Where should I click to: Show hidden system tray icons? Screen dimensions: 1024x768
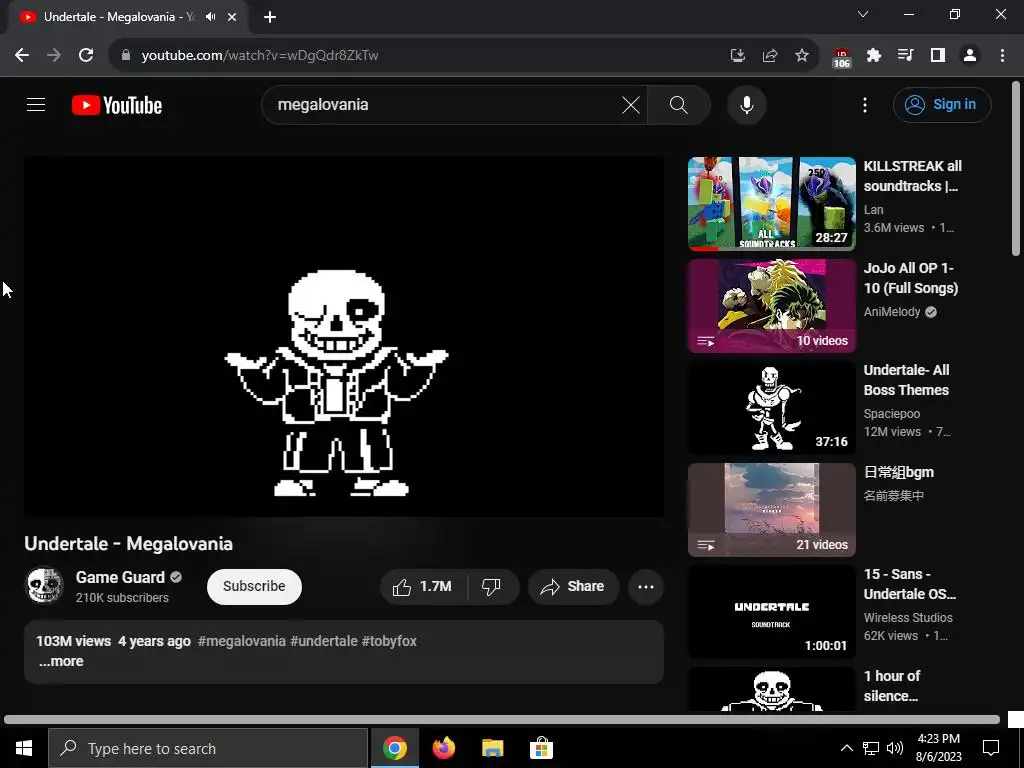(x=846, y=748)
